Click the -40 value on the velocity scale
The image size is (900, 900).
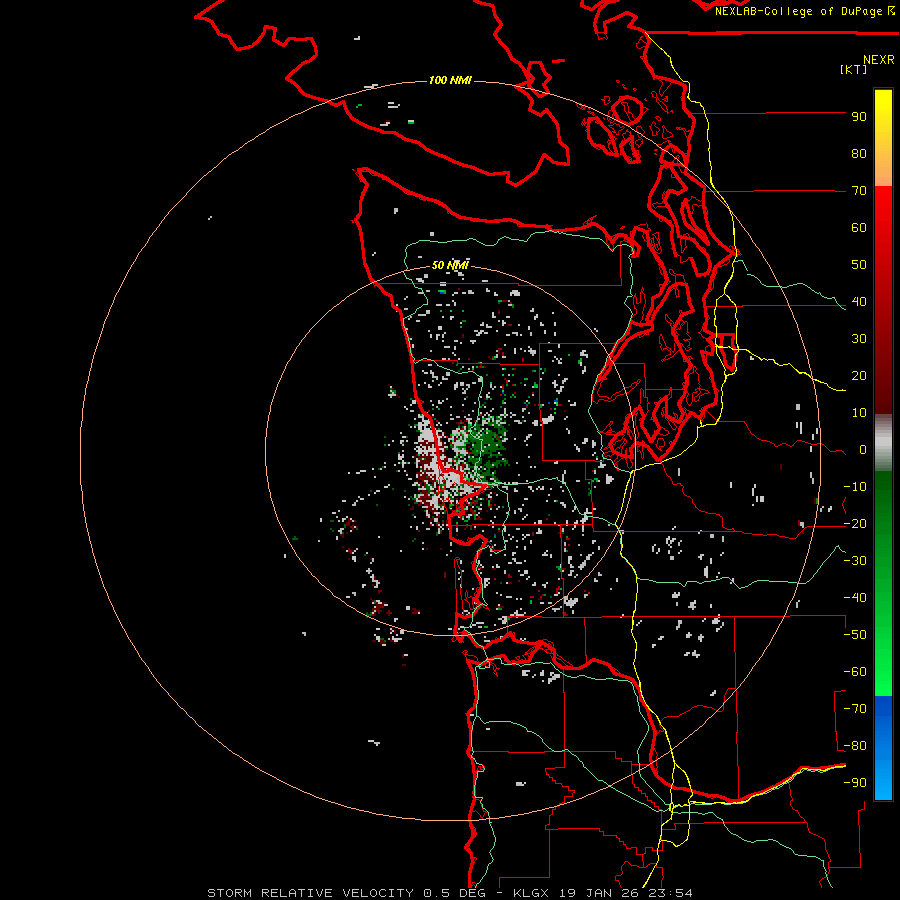[x=855, y=598]
